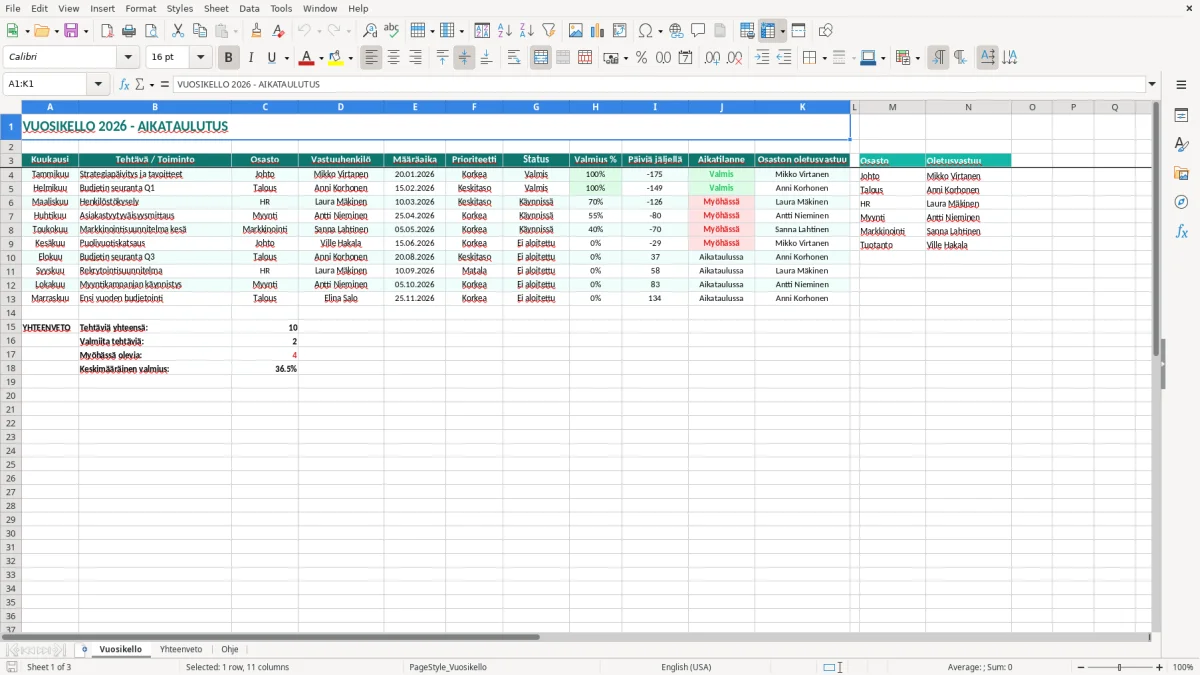1200x675 pixels.
Task: Click the font color red swatch
Action: click(x=307, y=58)
